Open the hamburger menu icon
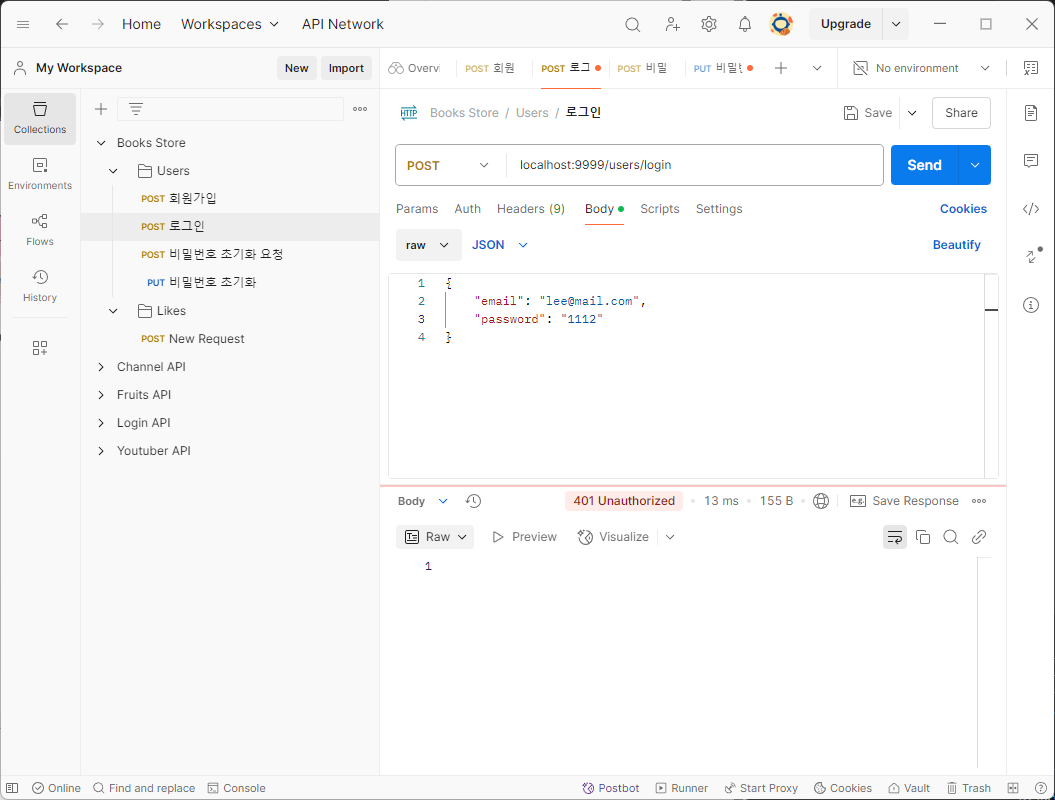The width and height of the screenshot is (1055, 800). tap(23, 24)
